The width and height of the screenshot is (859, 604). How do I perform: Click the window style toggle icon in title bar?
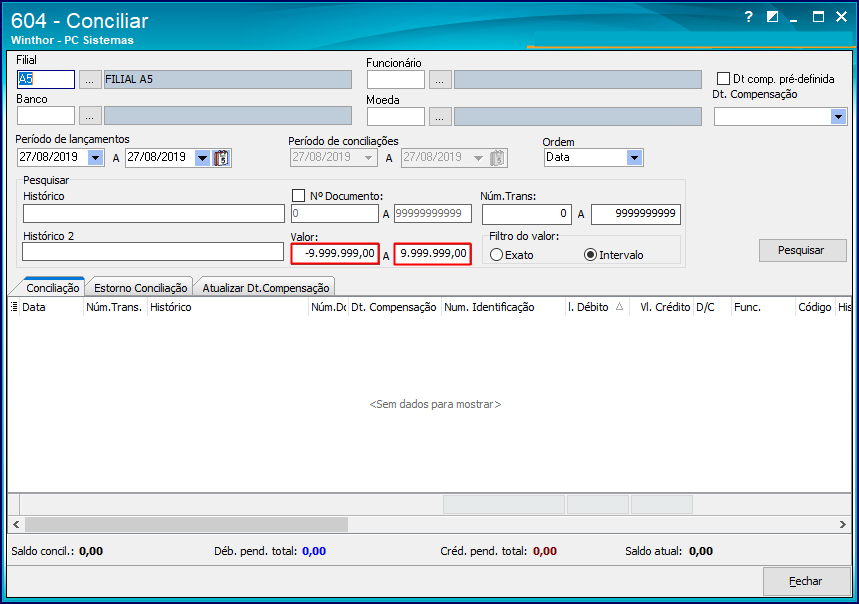point(772,17)
